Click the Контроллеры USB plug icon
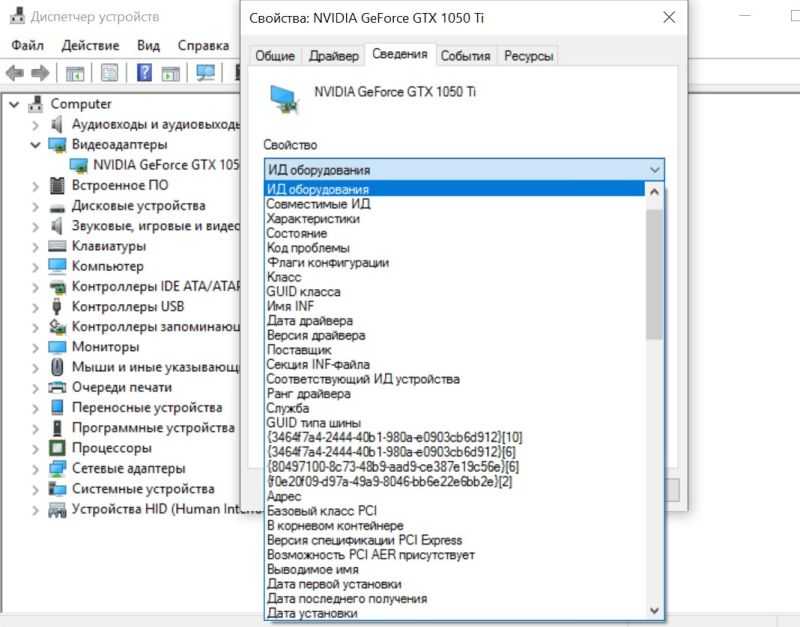 (x=57, y=307)
